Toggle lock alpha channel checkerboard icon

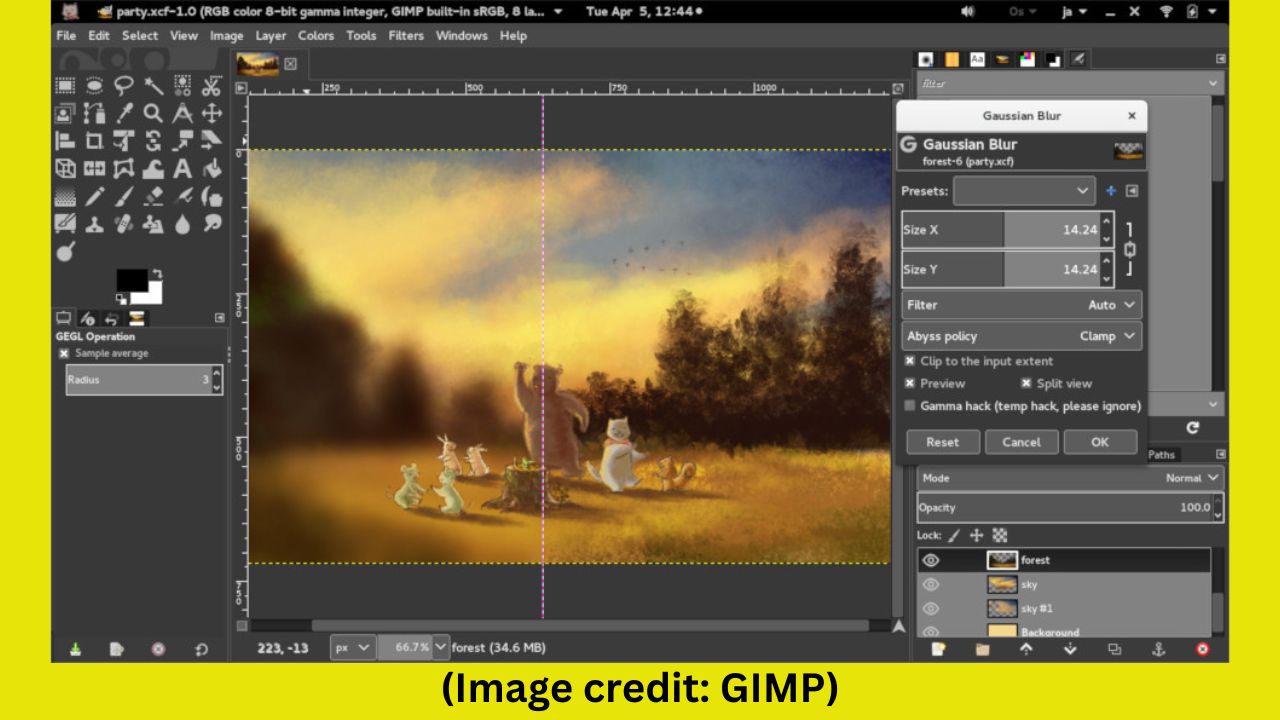pos(1000,535)
